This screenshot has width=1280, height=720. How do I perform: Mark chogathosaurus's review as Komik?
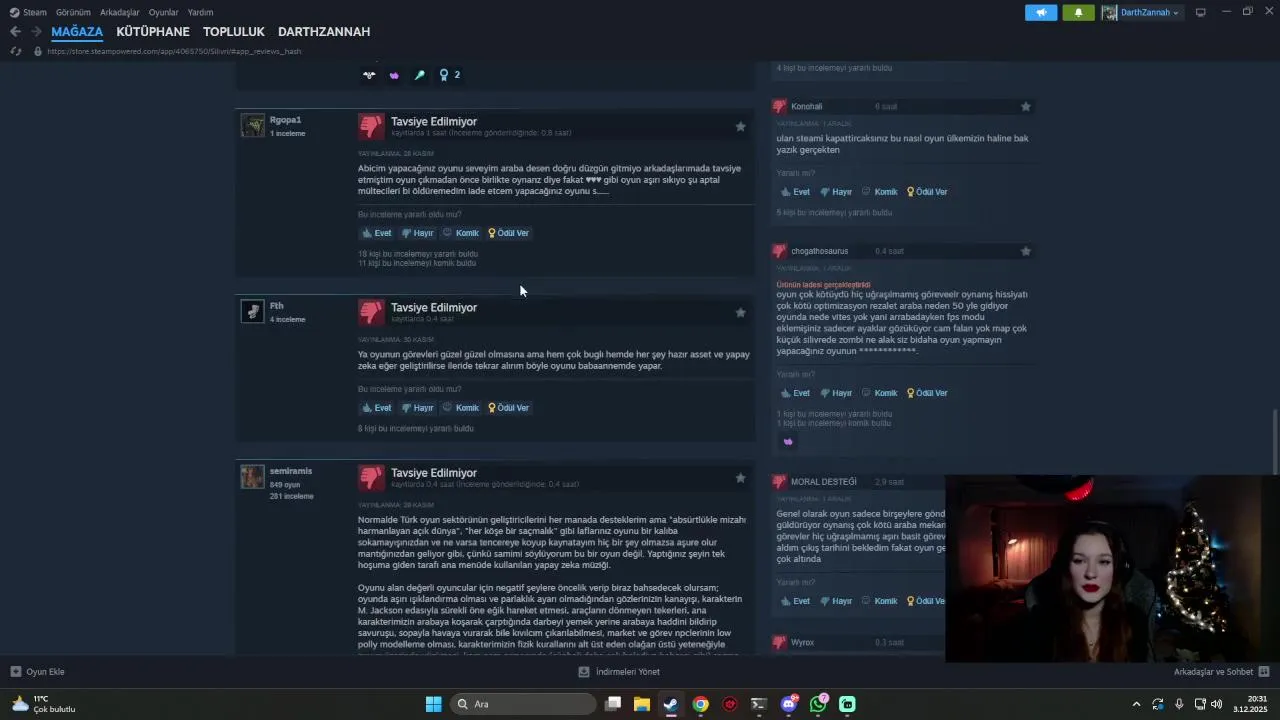point(880,393)
